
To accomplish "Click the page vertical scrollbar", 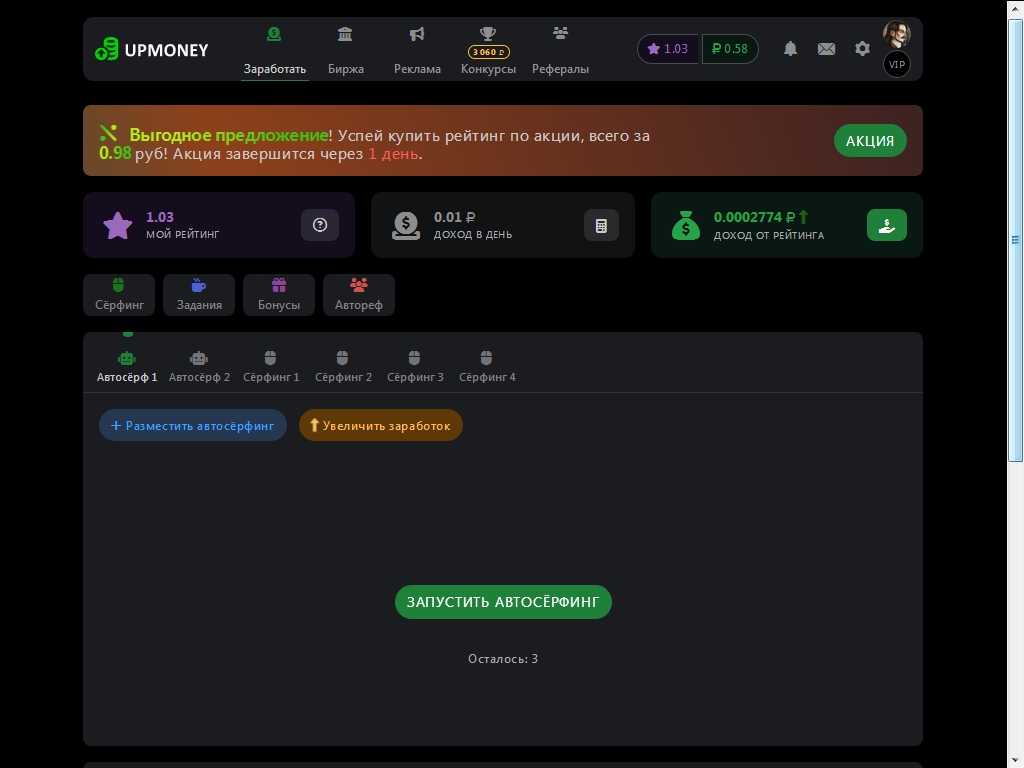I will (1015, 240).
